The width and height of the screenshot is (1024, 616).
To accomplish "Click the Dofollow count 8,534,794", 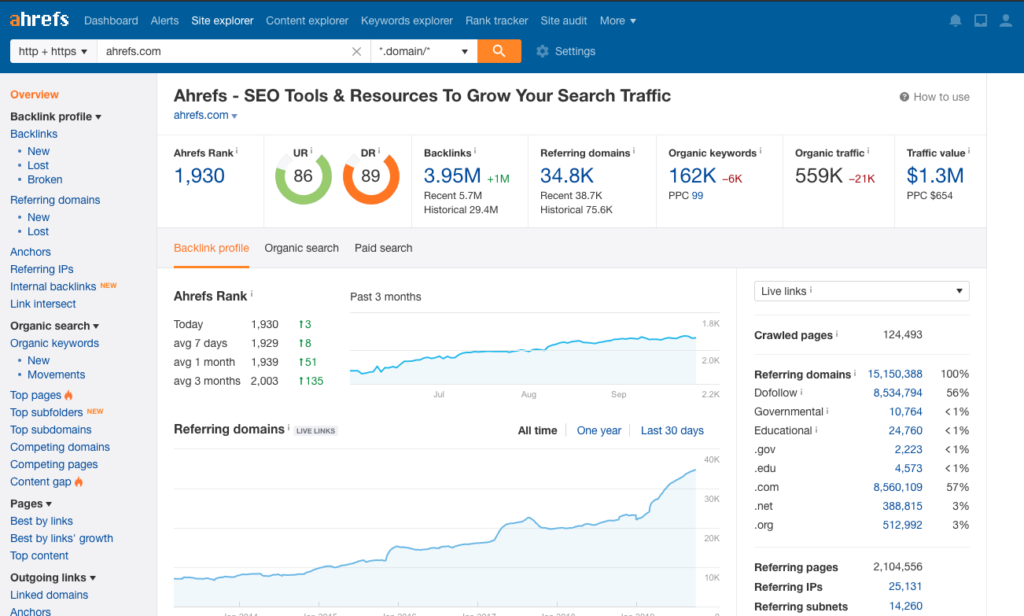I will pos(898,393).
